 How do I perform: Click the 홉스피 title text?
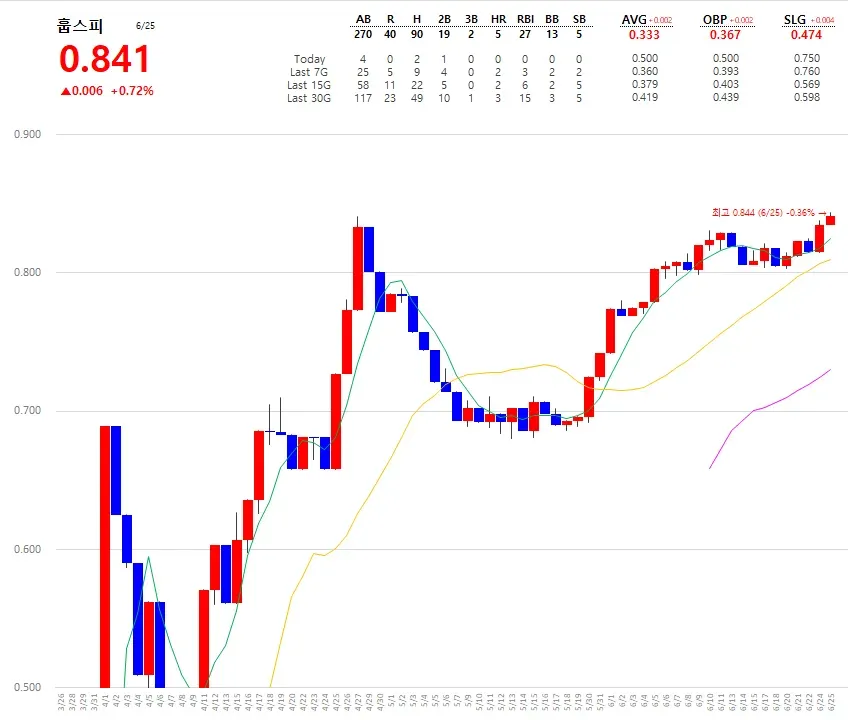(80, 25)
